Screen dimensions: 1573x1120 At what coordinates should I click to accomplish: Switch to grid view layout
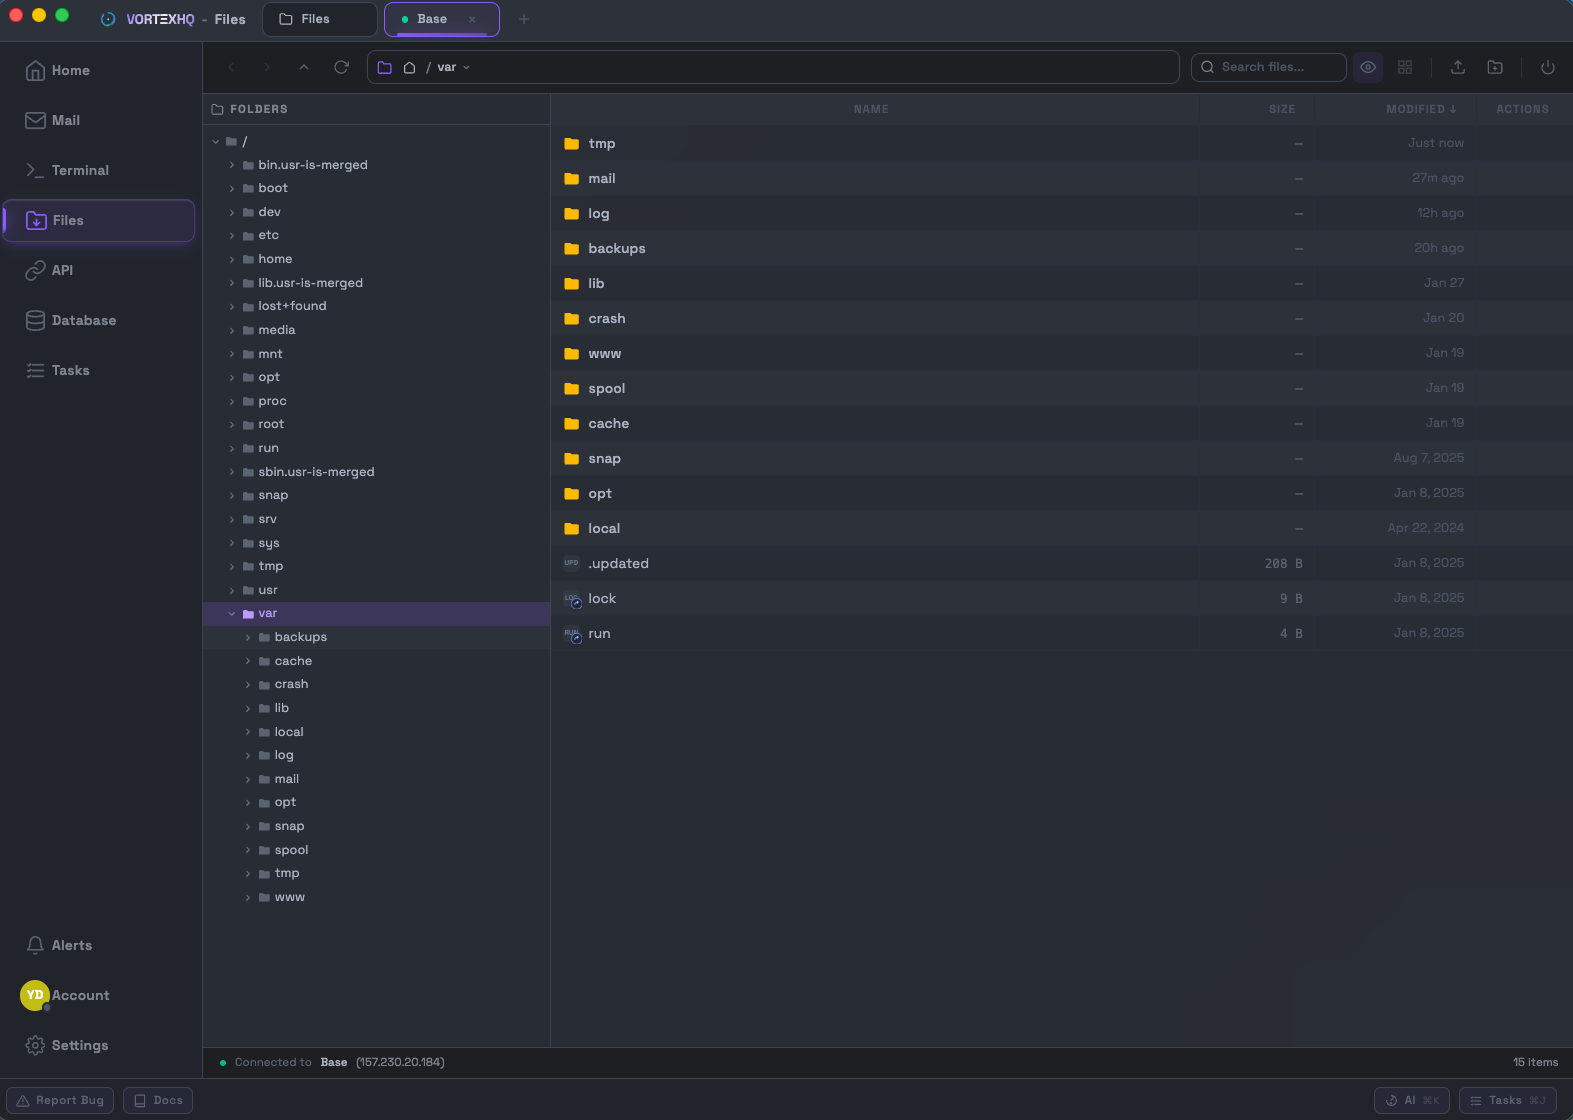point(1405,67)
